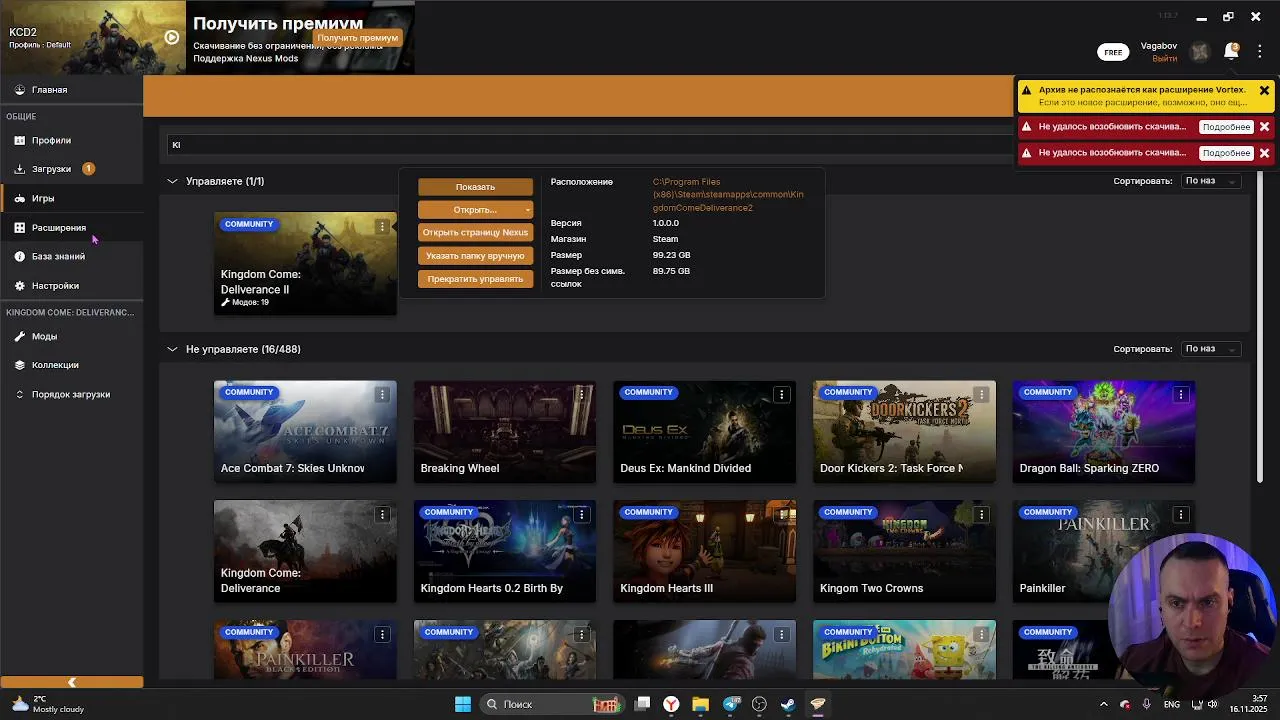Open three-dot menu on Kingdom Hearts III card
The height and width of the screenshot is (720, 1280).
click(x=781, y=515)
